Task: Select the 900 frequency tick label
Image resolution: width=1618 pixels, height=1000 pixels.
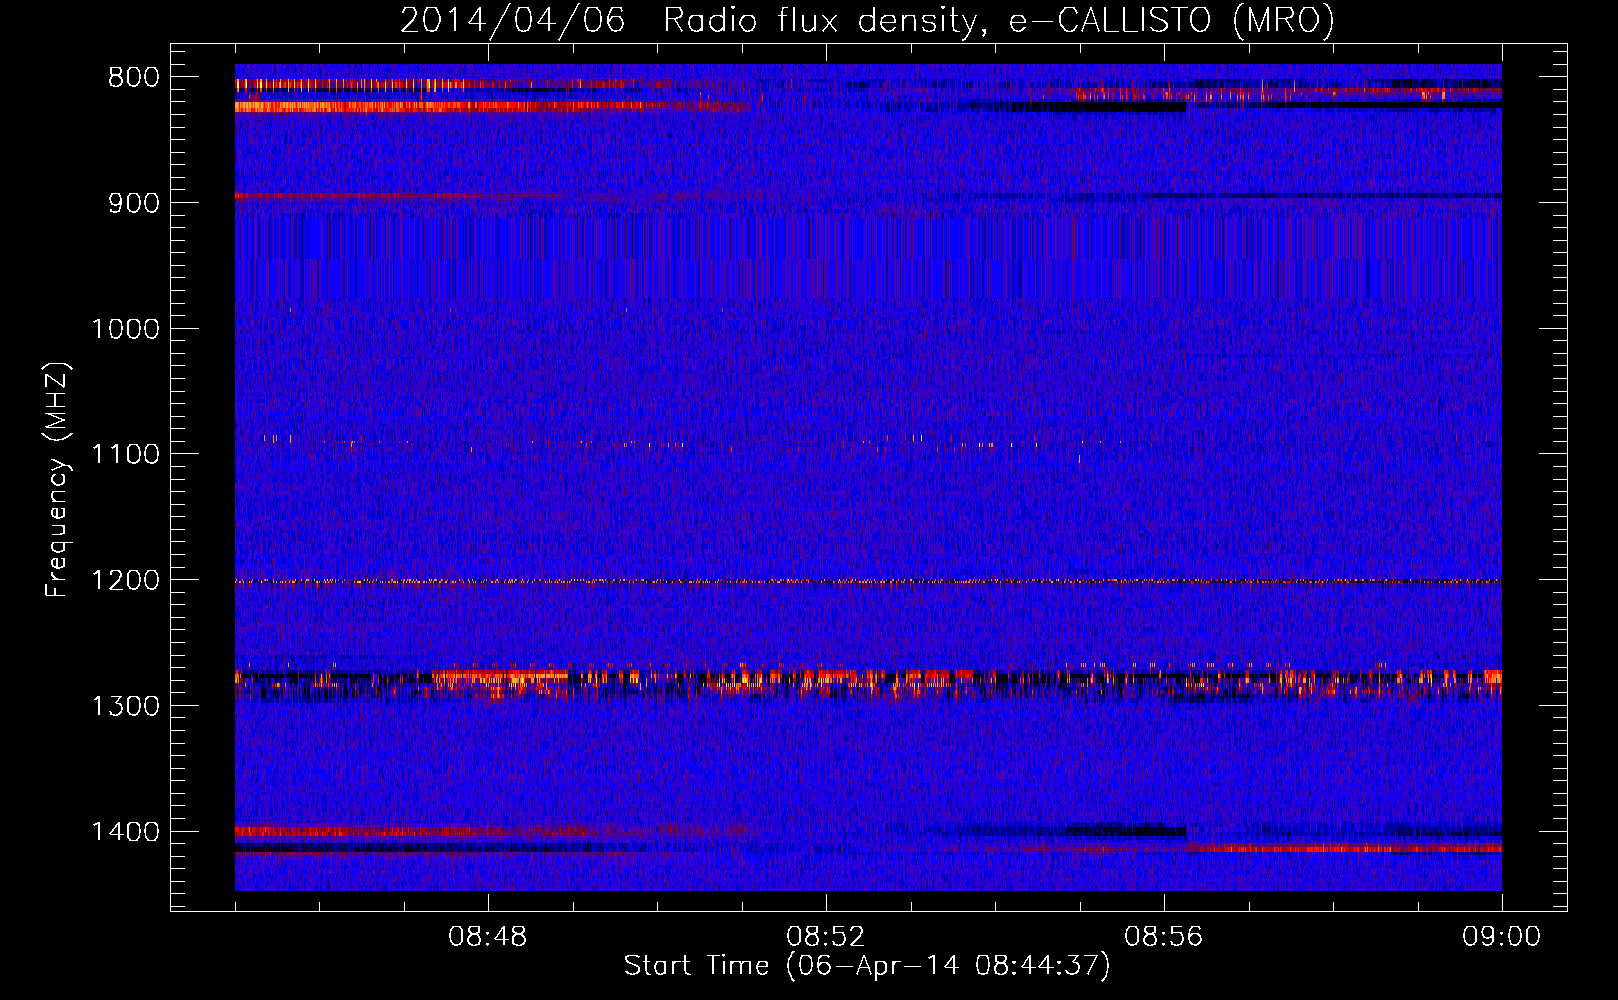Action: 134,203
